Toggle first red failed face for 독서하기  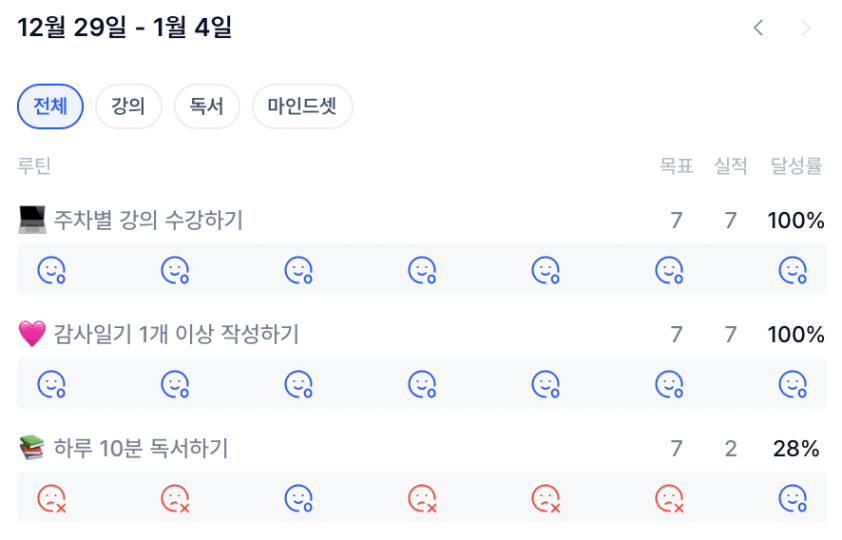point(51,498)
